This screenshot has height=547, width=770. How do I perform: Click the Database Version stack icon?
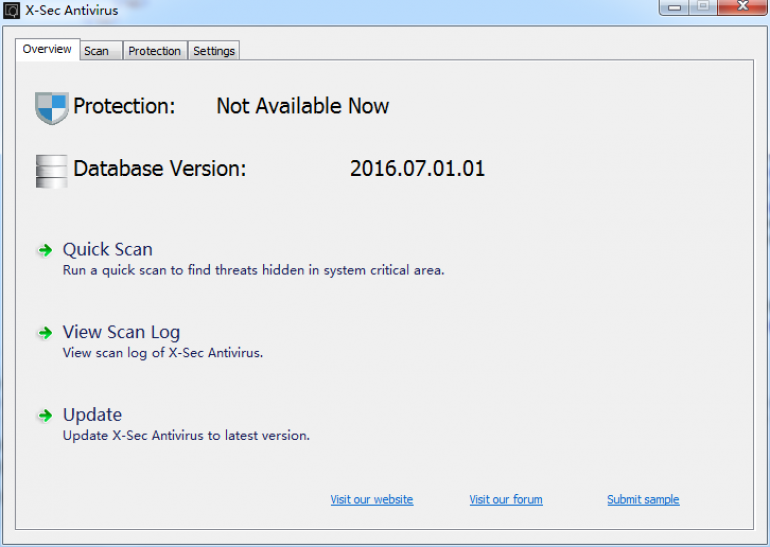click(x=52, y=171)
